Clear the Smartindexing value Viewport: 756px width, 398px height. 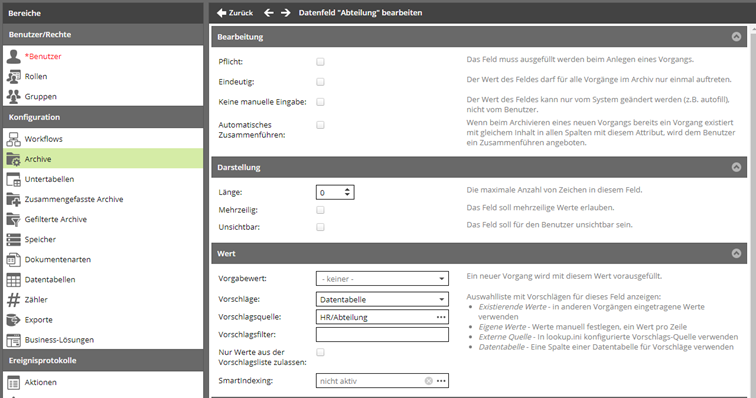[429, 381]
